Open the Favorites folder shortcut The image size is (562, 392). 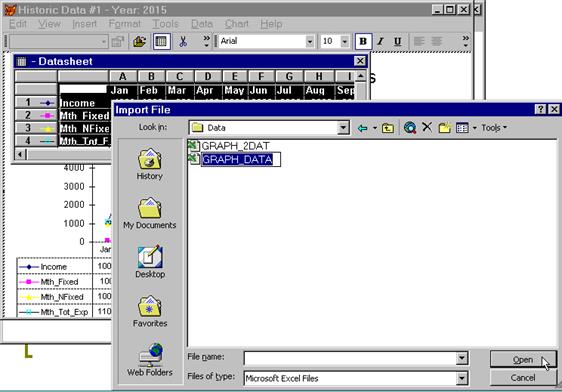pyautogui.click(x=150, y=311)
